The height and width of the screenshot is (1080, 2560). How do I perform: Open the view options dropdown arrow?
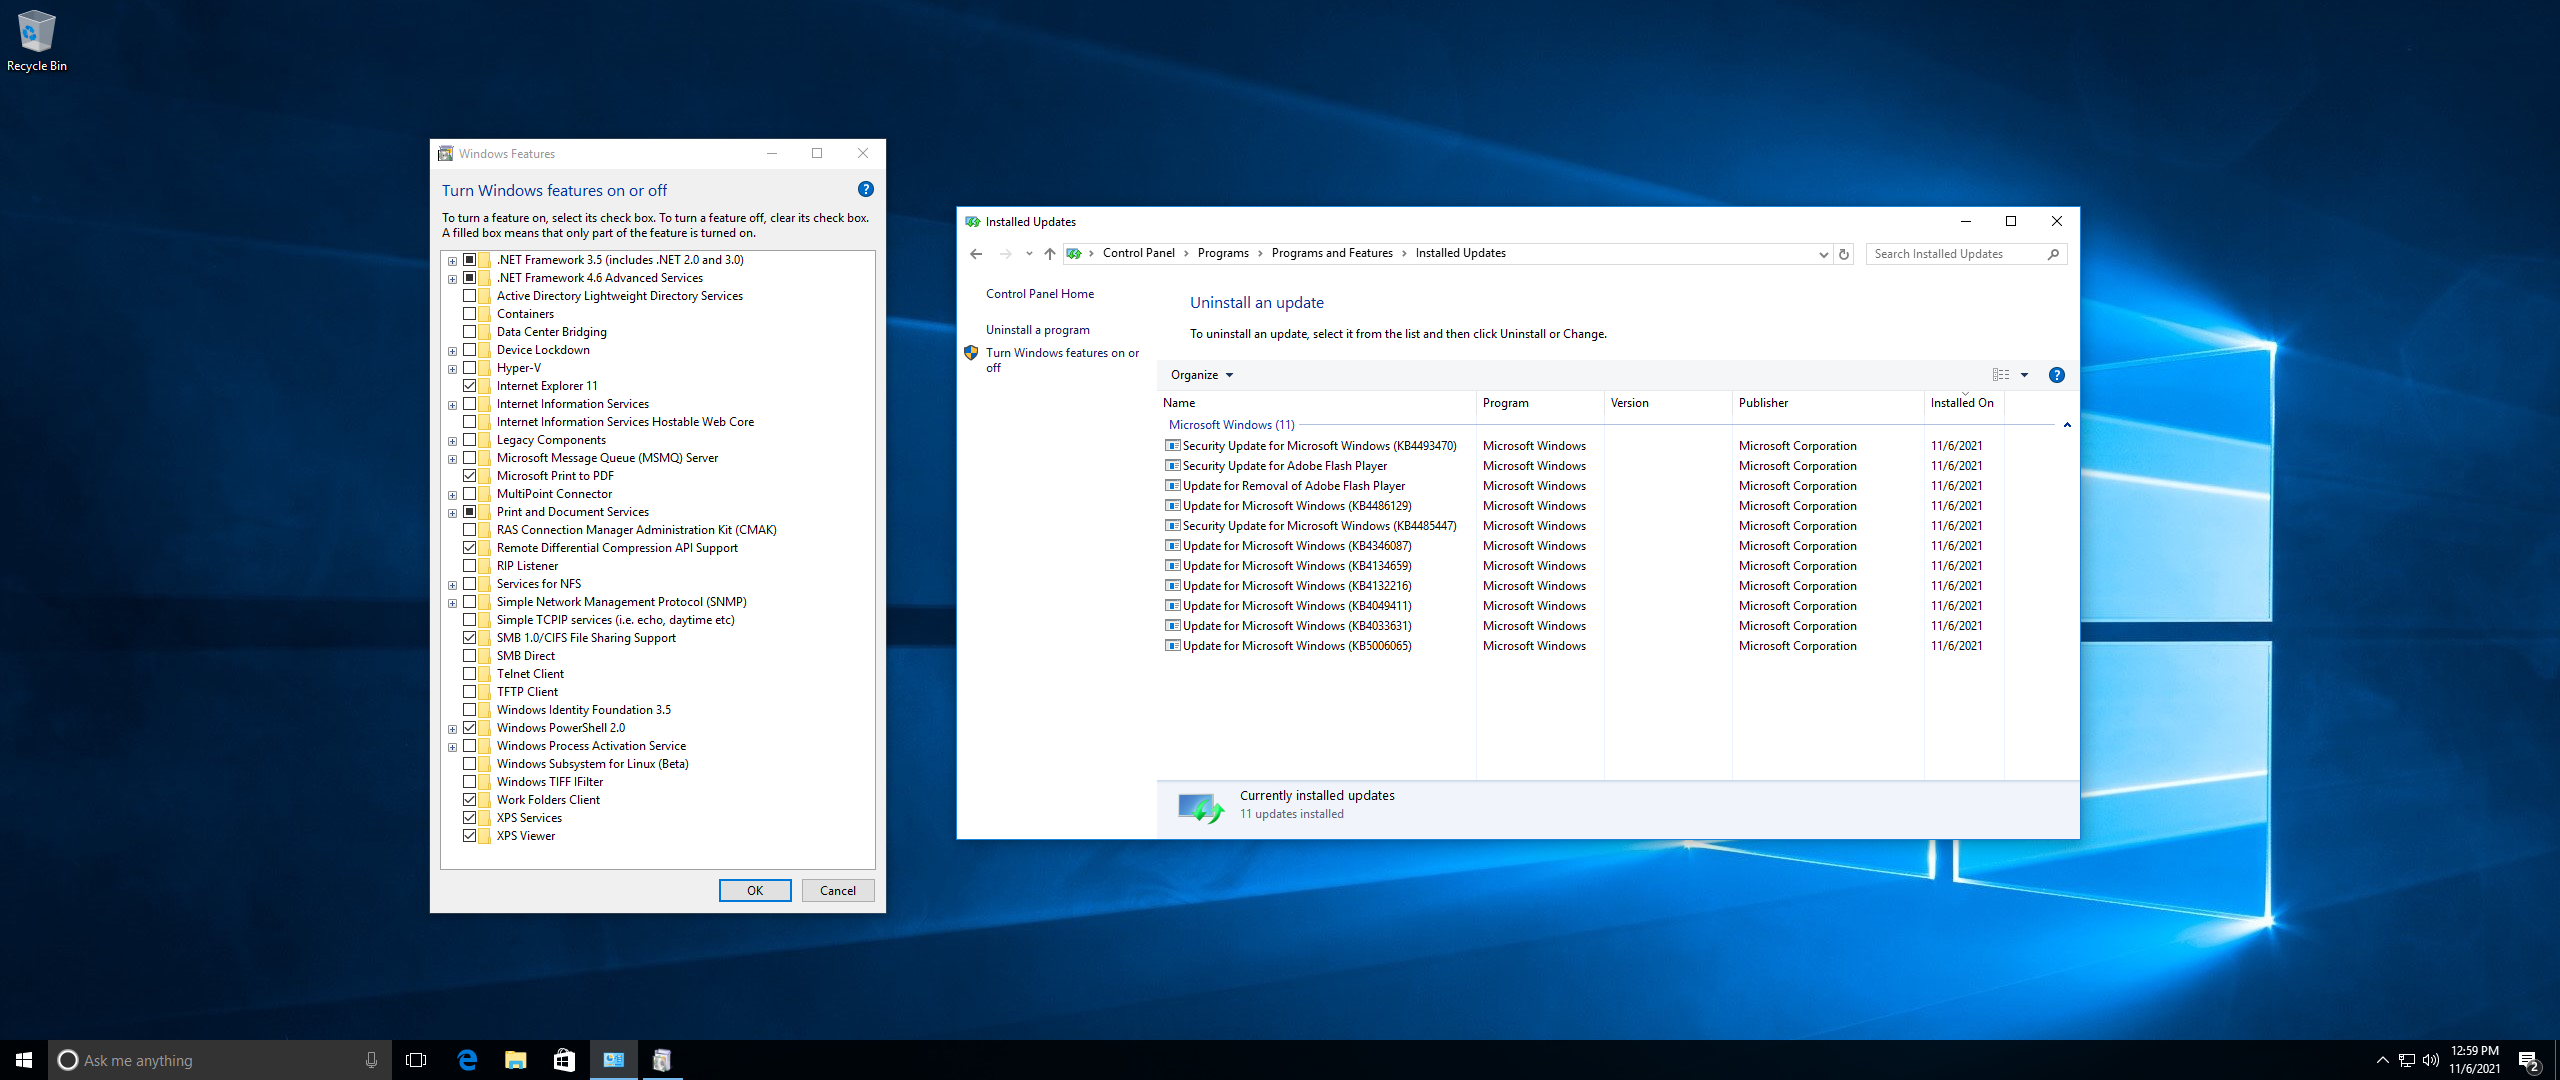pyautogui.click(x=2025, y=375)
